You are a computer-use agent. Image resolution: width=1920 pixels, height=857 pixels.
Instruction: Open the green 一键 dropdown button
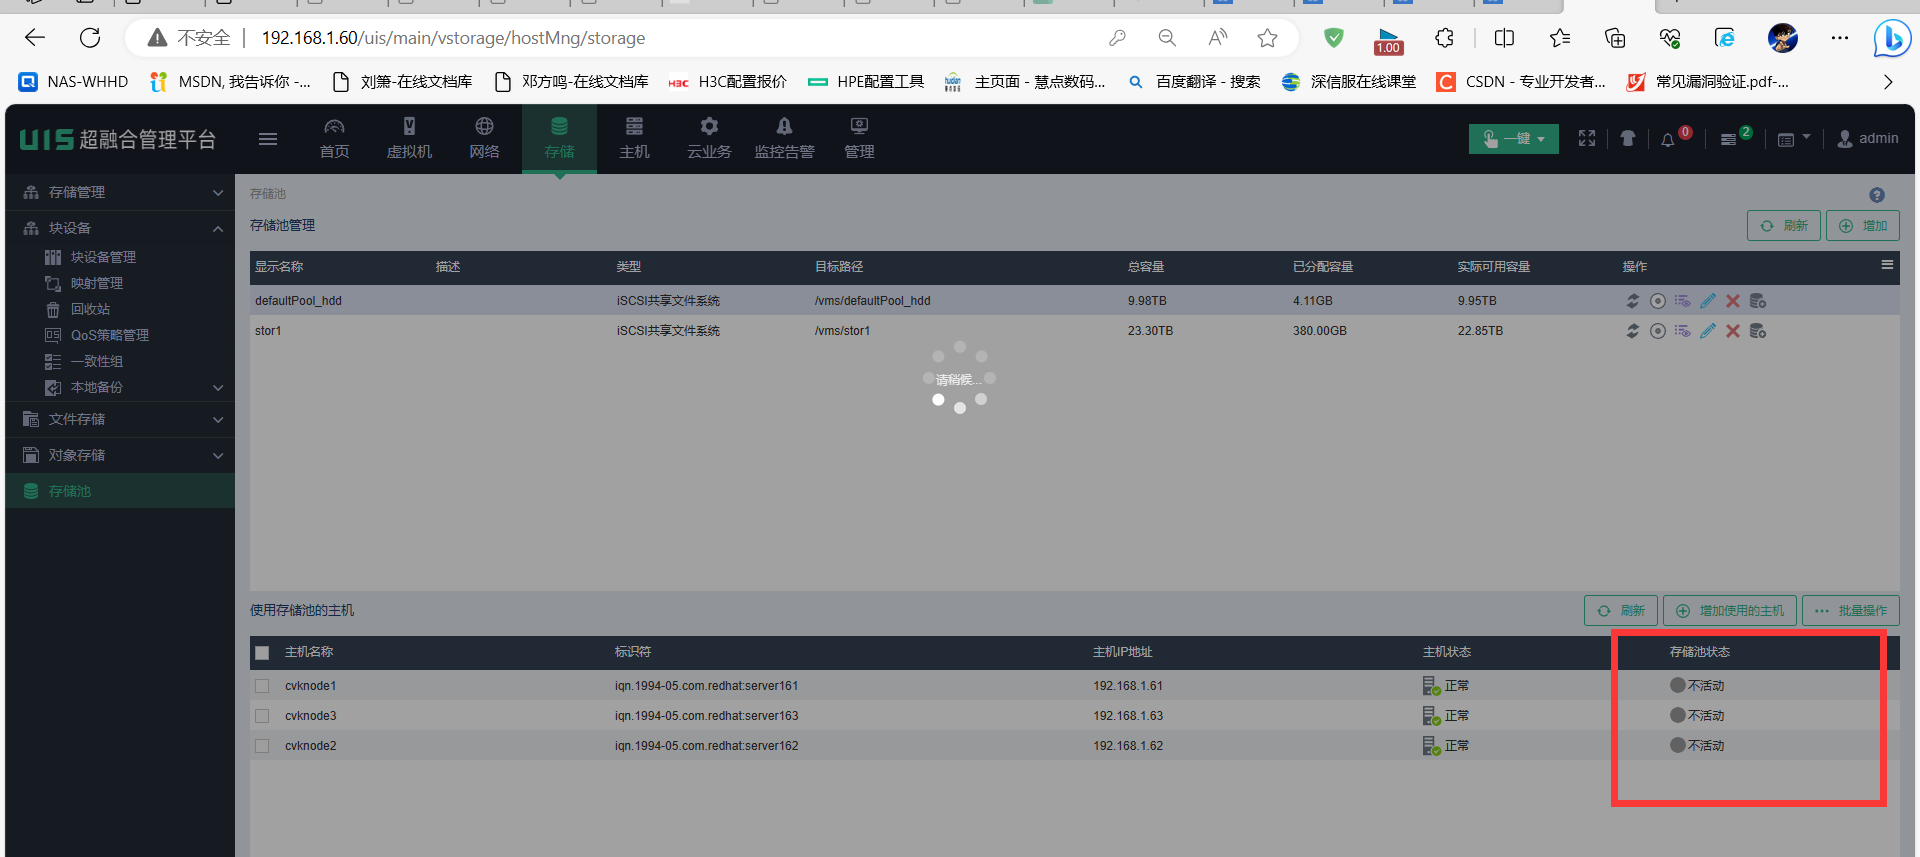point(1513,139)
